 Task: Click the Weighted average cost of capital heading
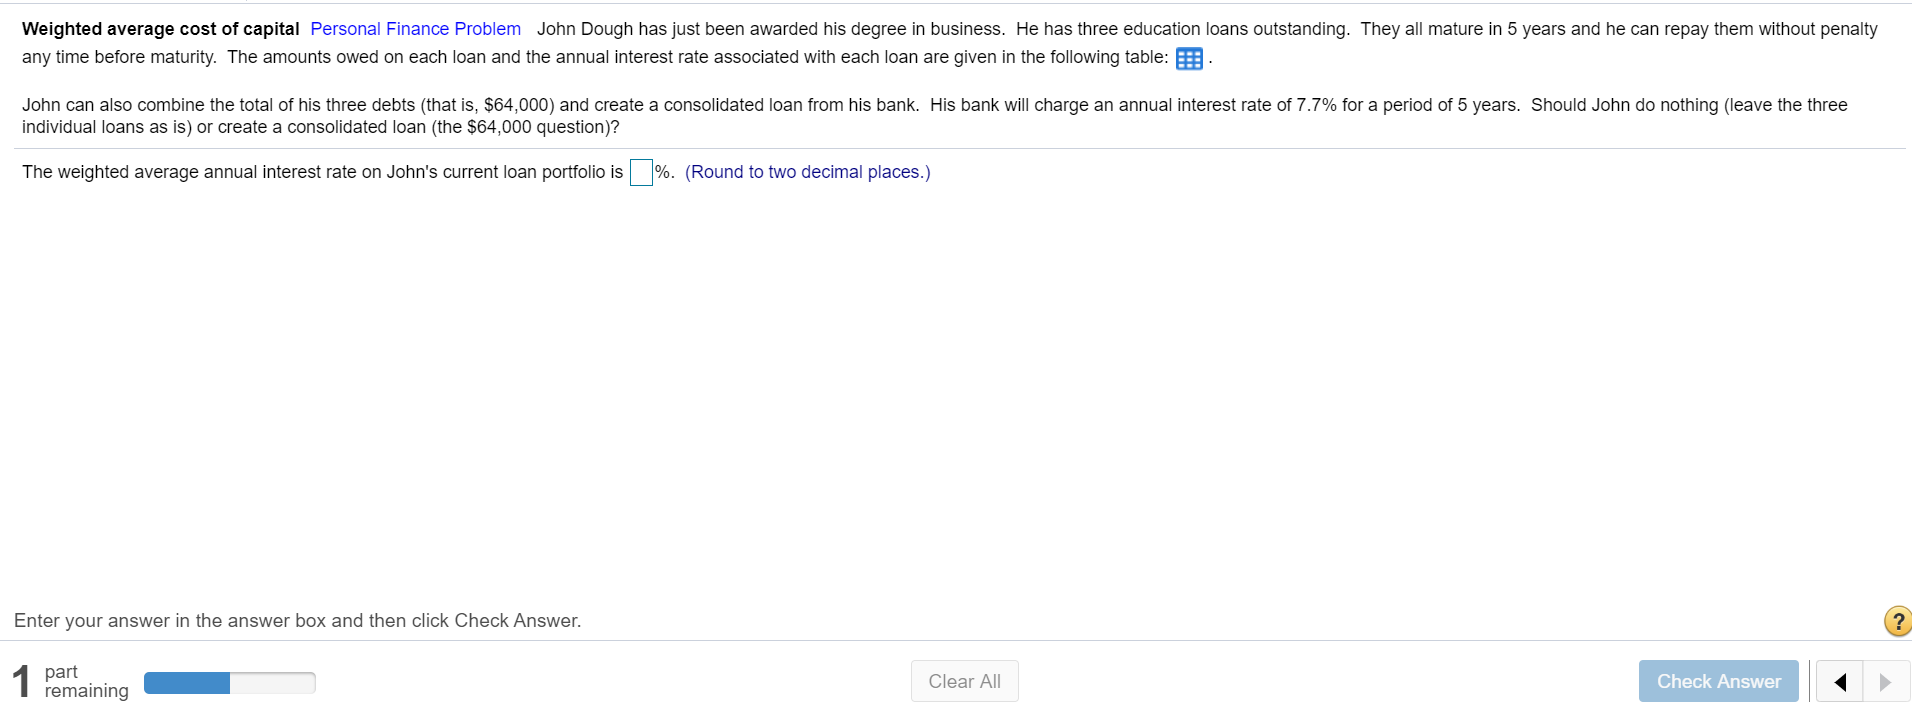pos(158,28)
